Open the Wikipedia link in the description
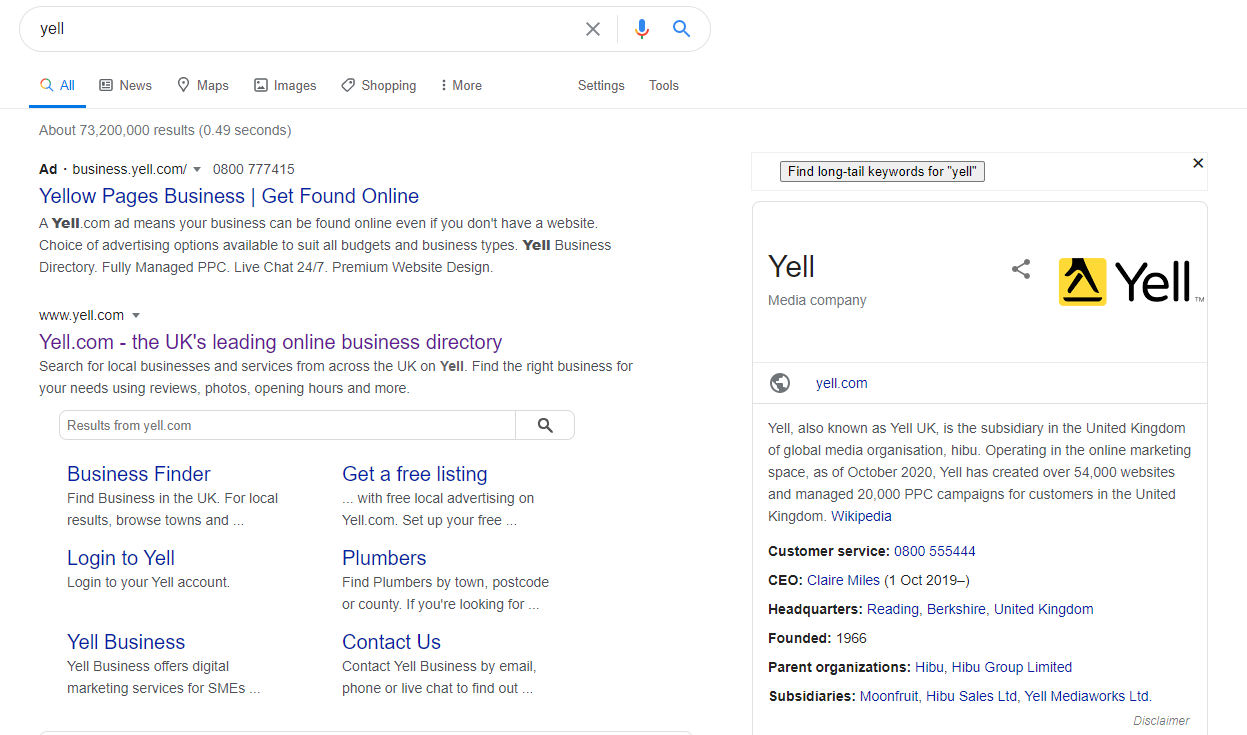This screenshot has width=1247, height=735. pyautogui.click(x=861, y=517)
